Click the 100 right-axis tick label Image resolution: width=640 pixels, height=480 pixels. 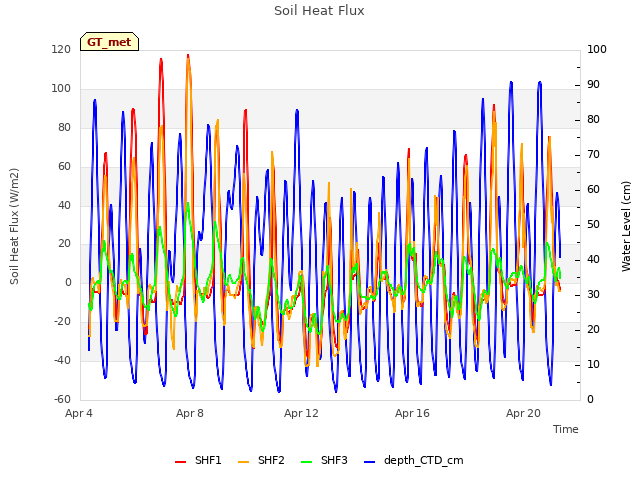597,50
